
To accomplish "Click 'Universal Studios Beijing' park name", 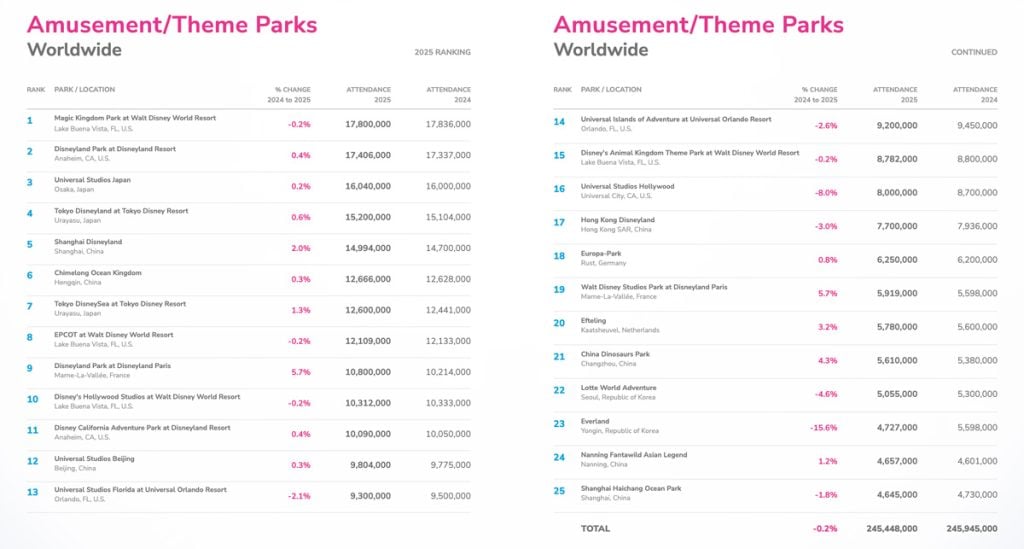I will coord(94,459).
